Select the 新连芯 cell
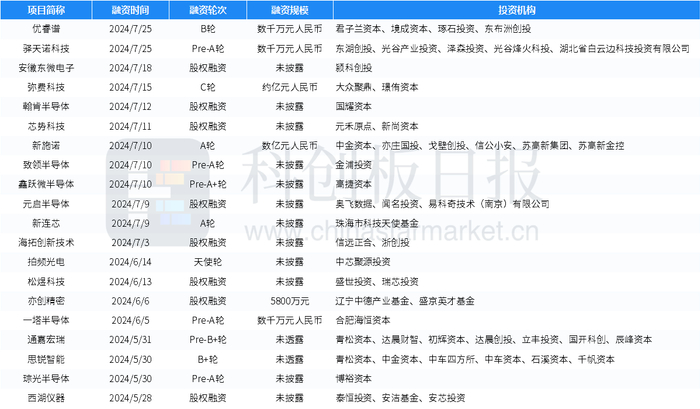 click(x=46, y=223)
